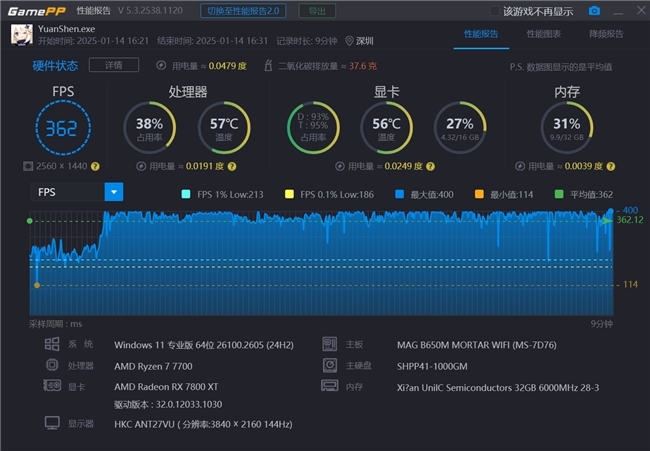Screen dimensions: 650x451
Task: Click the graphics card (显卡) icon
Action: click(x=52, y=386)
